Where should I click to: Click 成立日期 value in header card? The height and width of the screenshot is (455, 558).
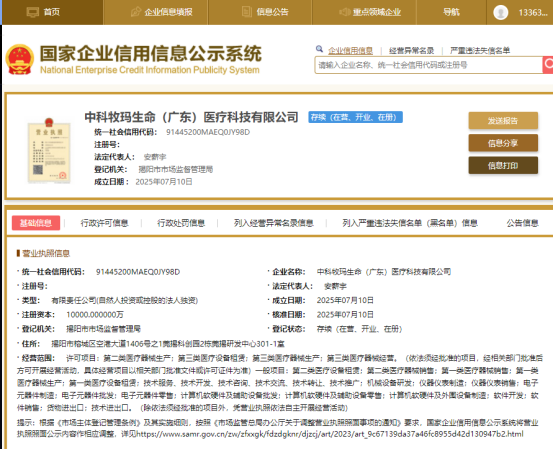tap(164, 182)
